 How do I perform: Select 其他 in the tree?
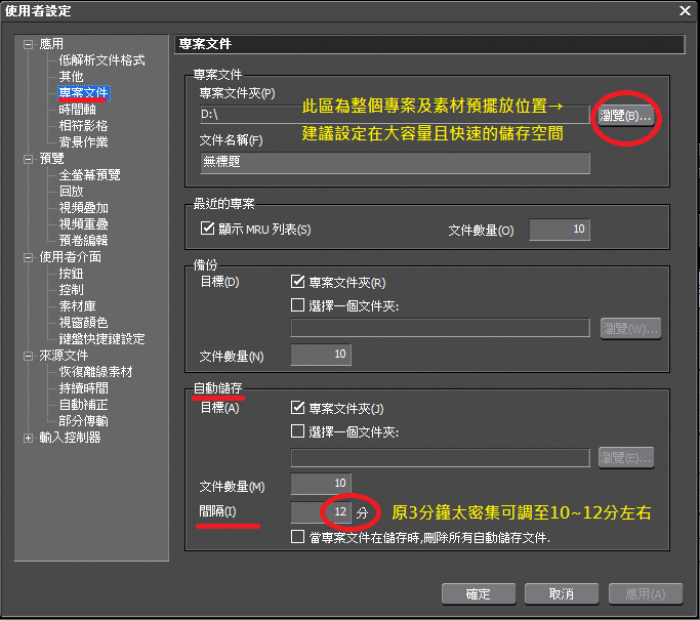point(71,76)
